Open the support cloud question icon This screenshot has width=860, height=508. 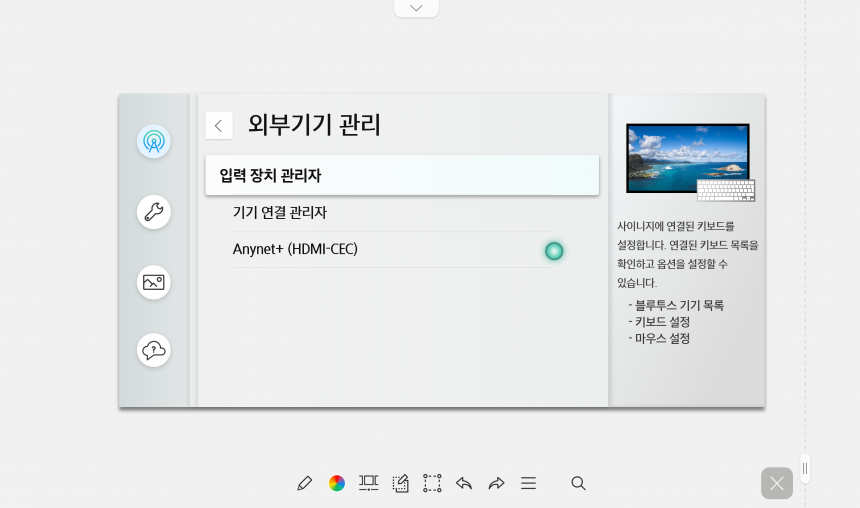[x=154, y=350]
